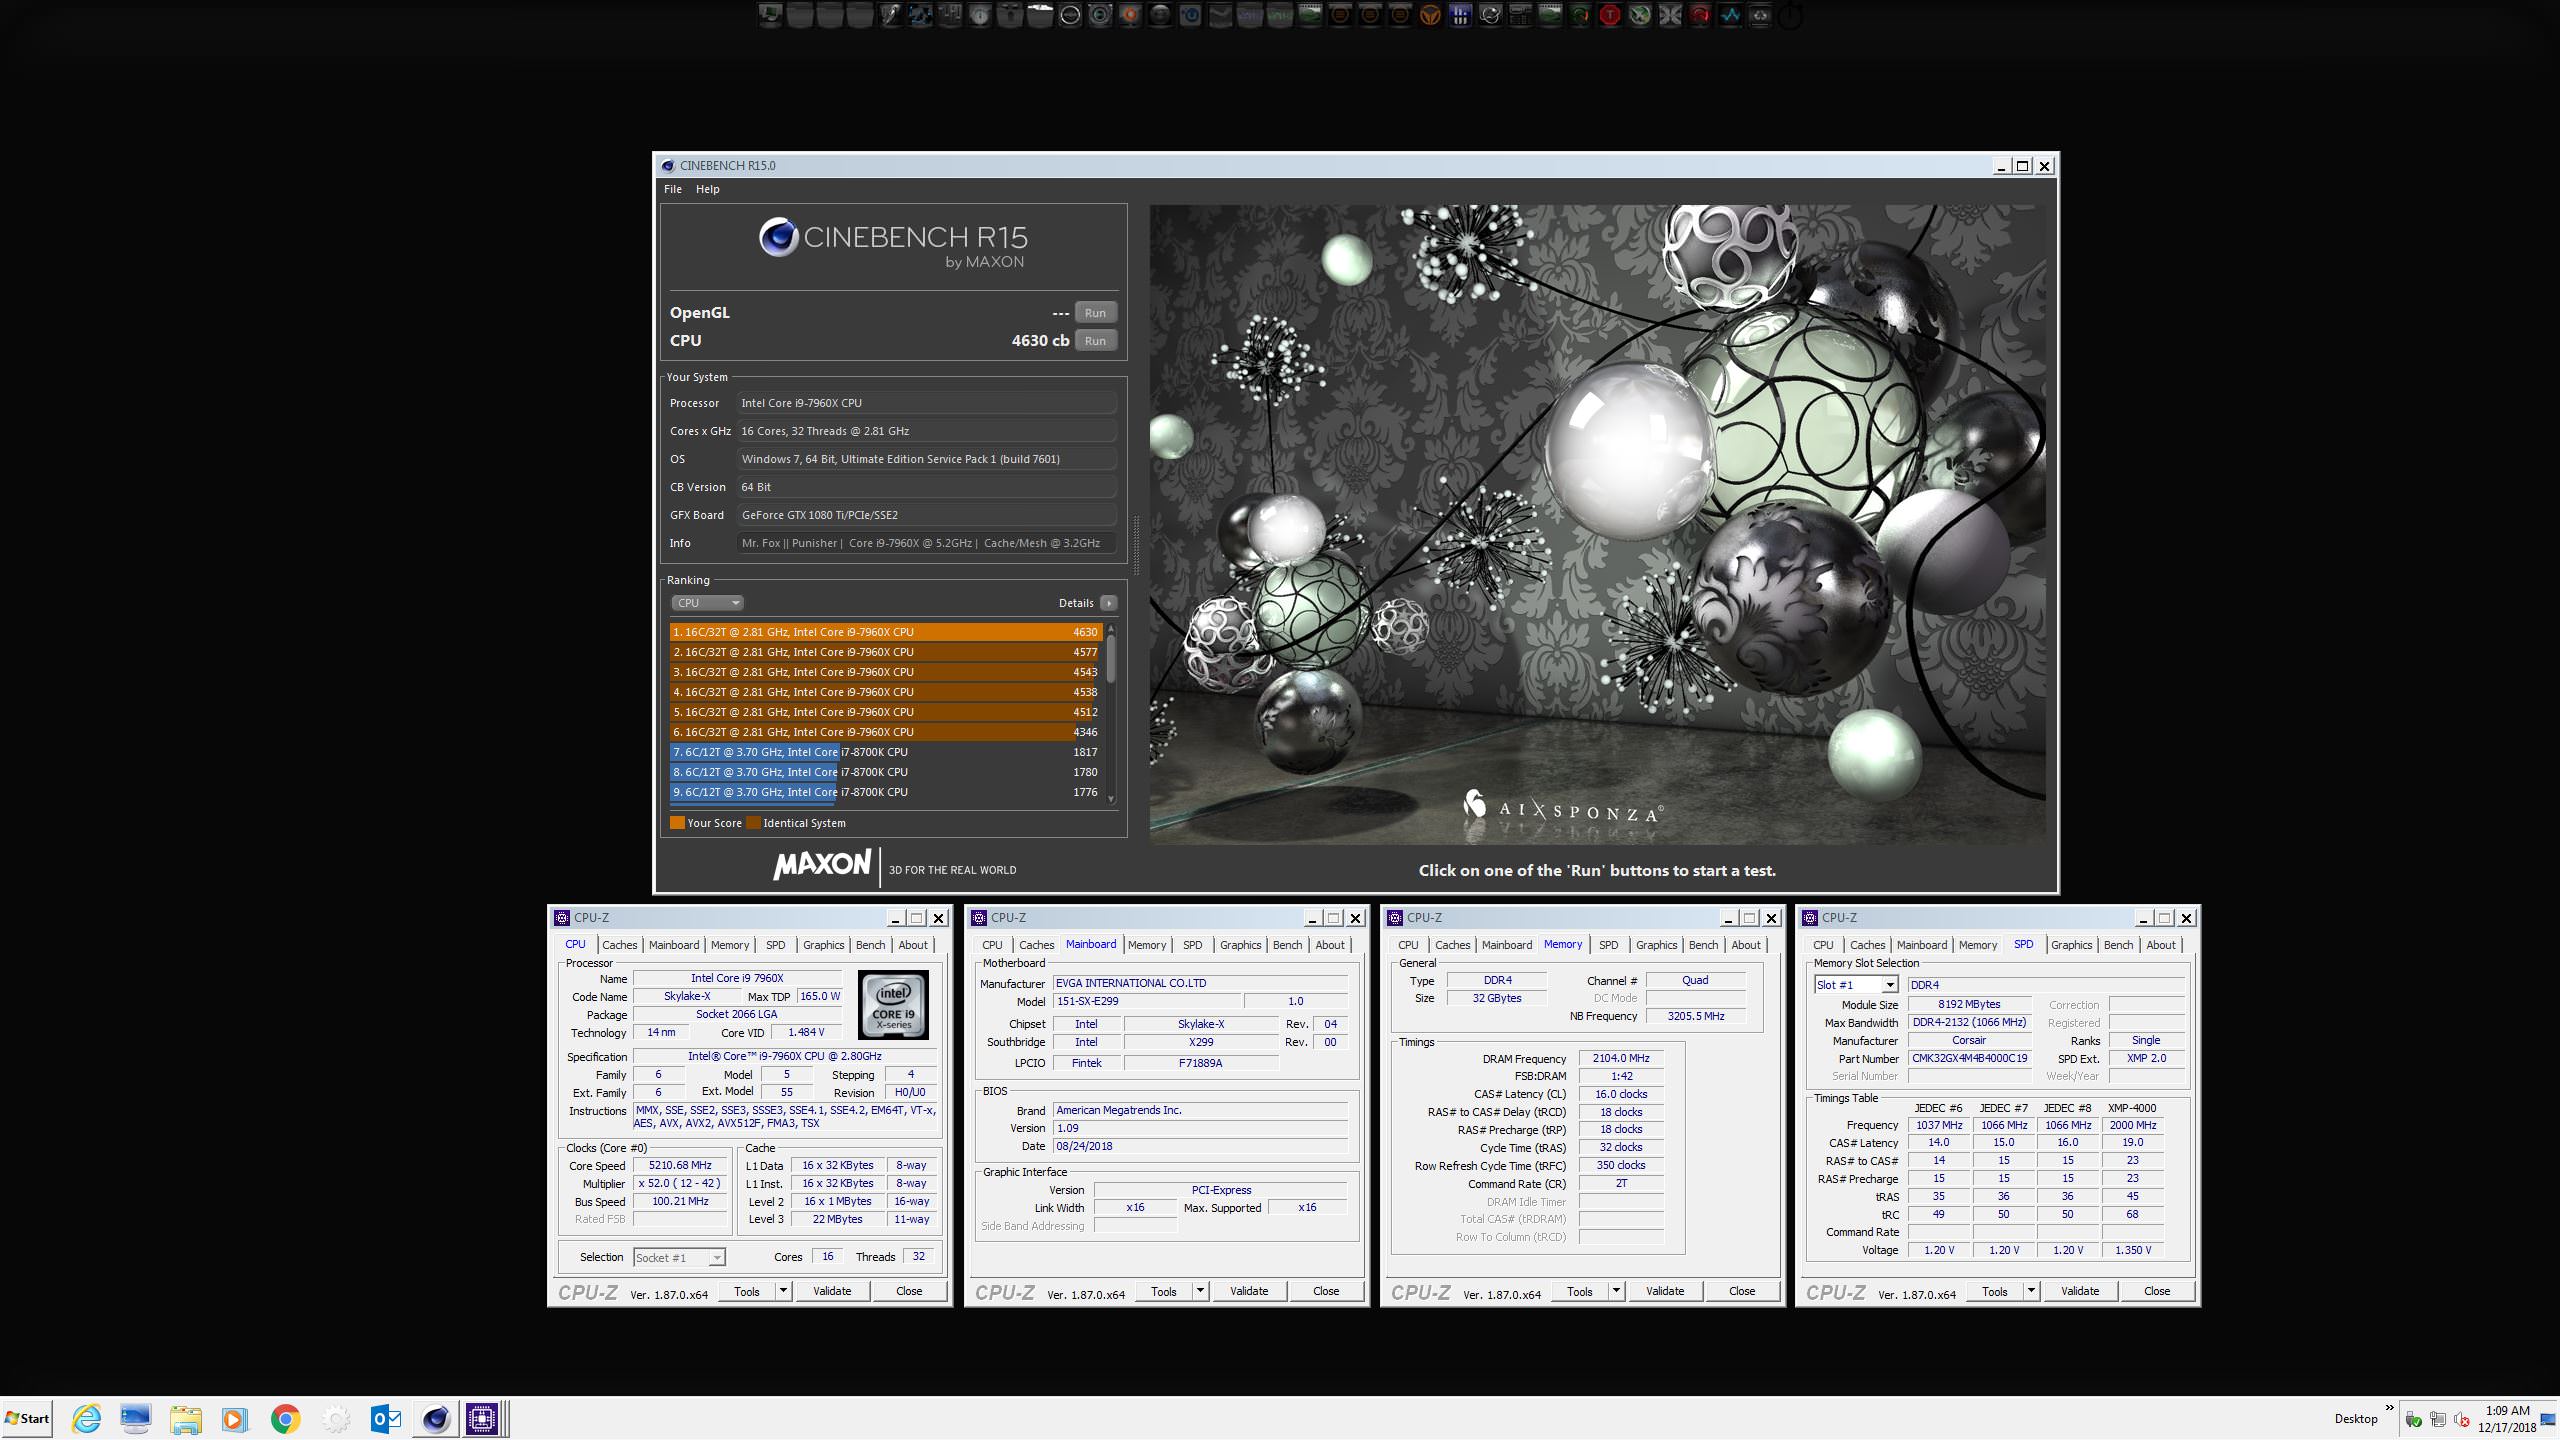Screen dimensions: 2560x1440
Task: Click the monitor icon at the top dock's start
Action: [769, 15]
